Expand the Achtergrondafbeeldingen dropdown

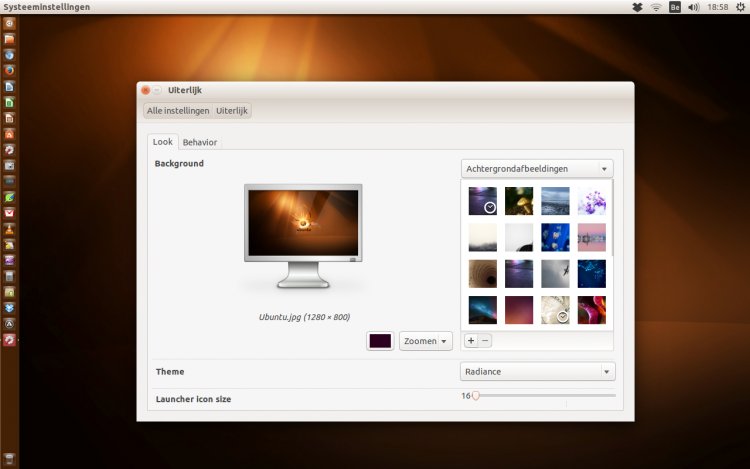(x=537, y=169)
